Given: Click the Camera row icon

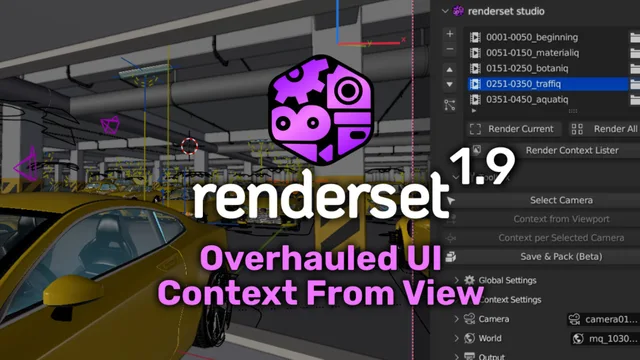Looking at the screenshot, I should click(x=469, y=319).
